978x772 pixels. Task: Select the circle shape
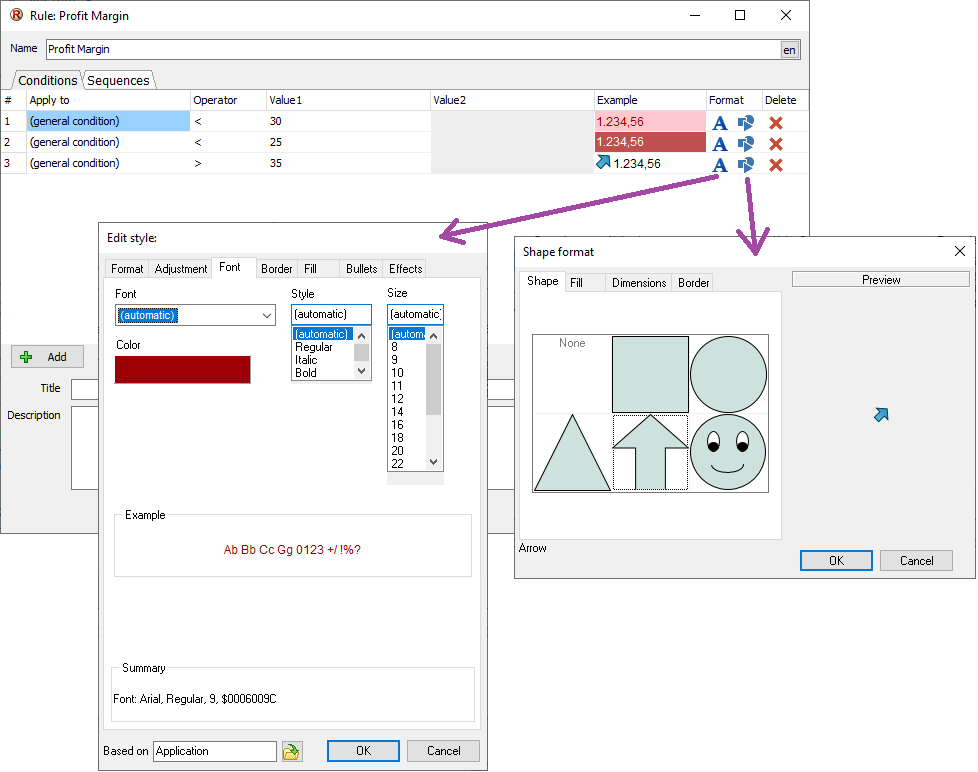[x=729, y=374]
